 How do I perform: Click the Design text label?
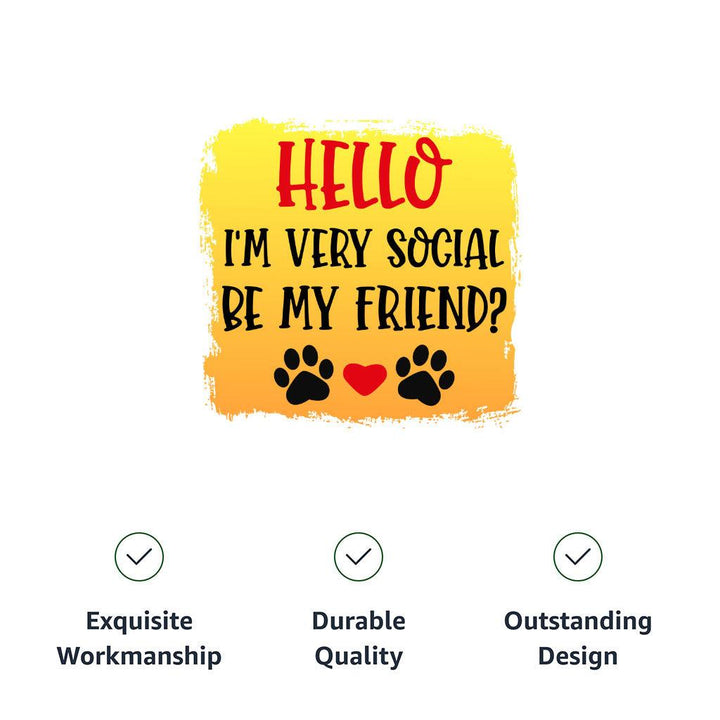pyautogui.click(x=578, y=657)
